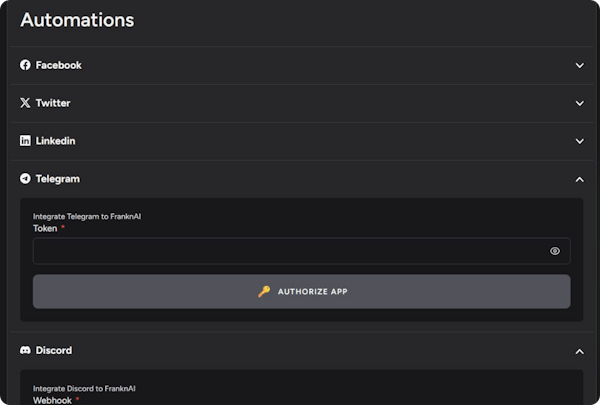This screenshot has height=405, width=600.
Task: Expand the Facebook section chevron
Action: tap(579, 65)
